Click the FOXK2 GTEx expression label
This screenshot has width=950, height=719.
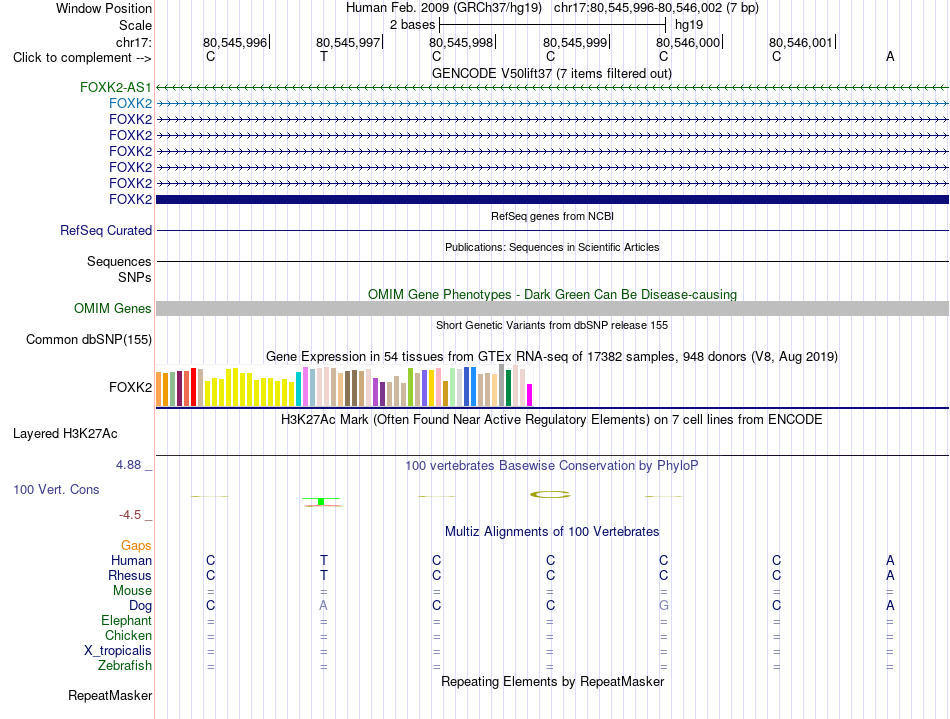130,387
